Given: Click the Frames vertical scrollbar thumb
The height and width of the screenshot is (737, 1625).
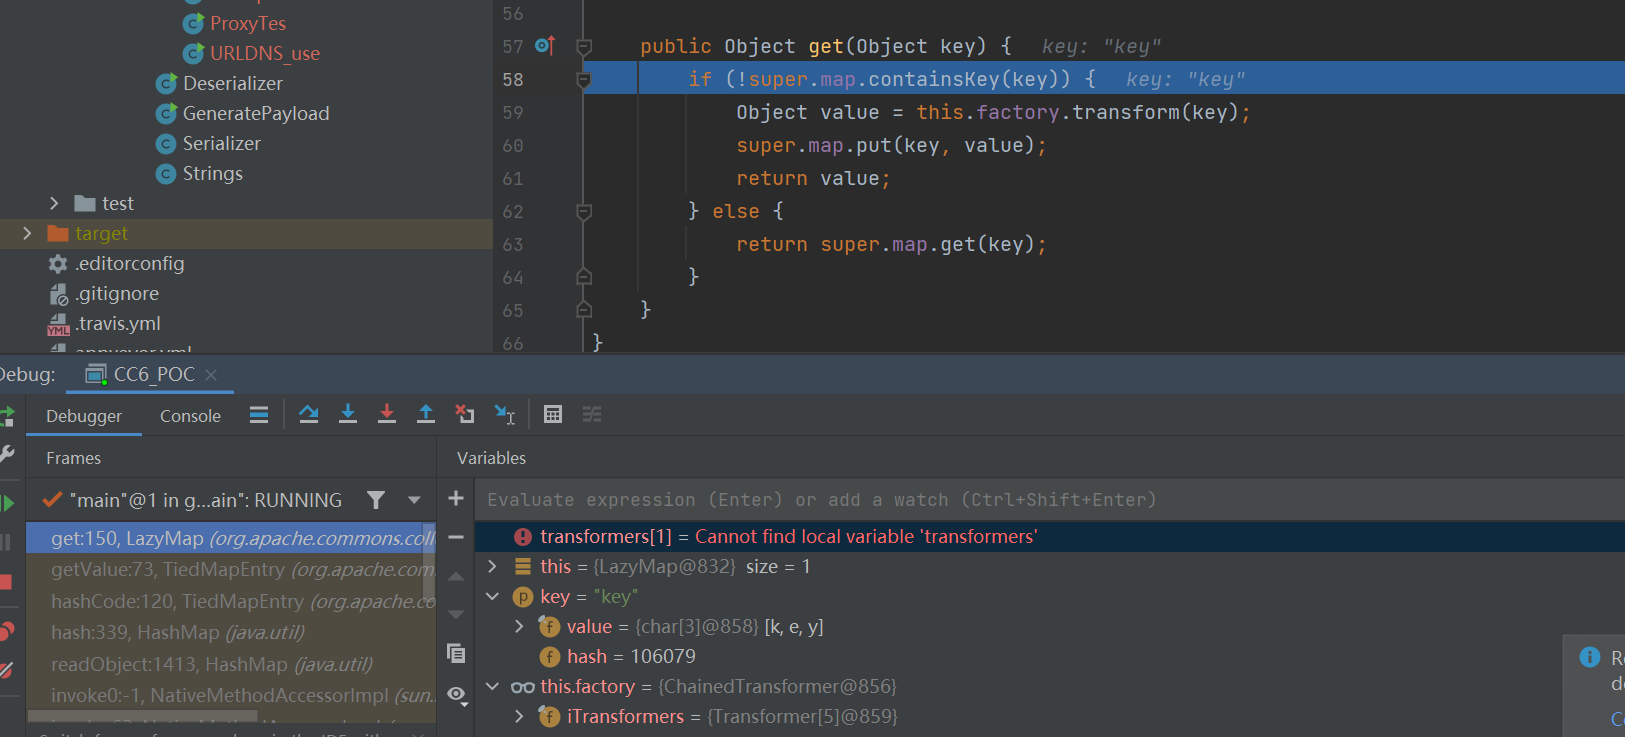Looking at the screenshot, I should point(430,561).
